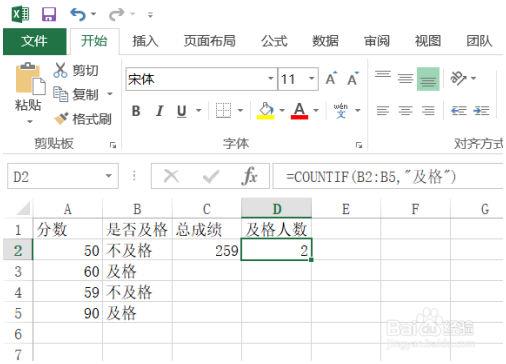
Task: Click the Save floppy disk icon
Action: coord(49,14)
